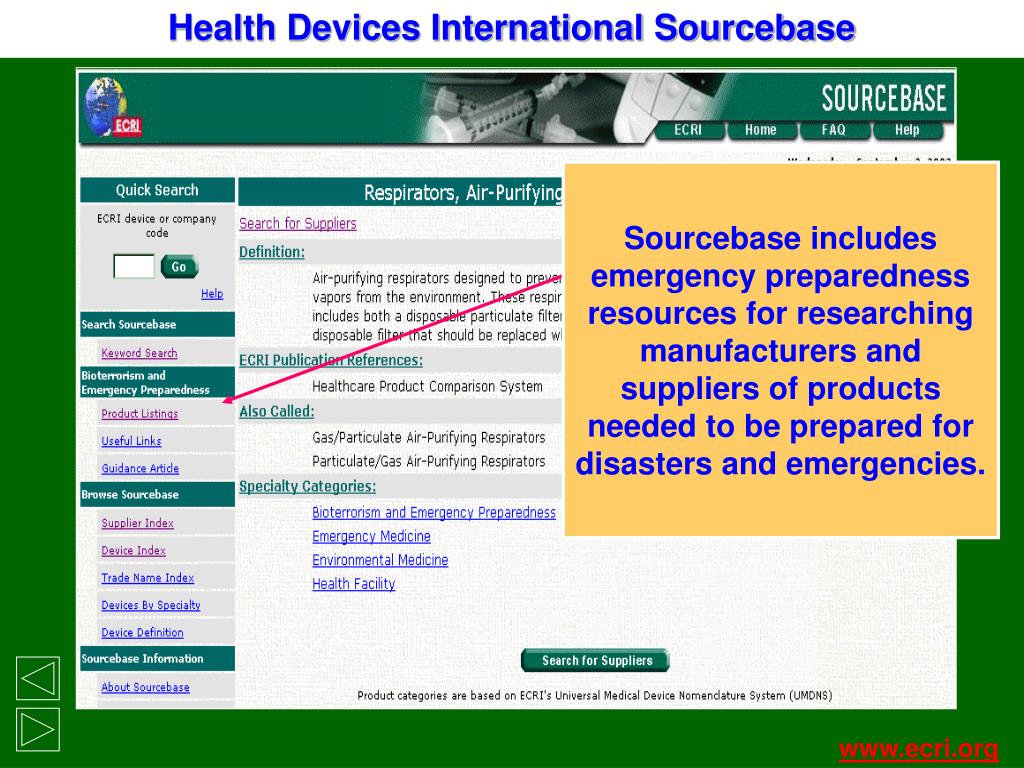
Task: Click the Health Devices International Sourcebase title
Action: point(512,28)
